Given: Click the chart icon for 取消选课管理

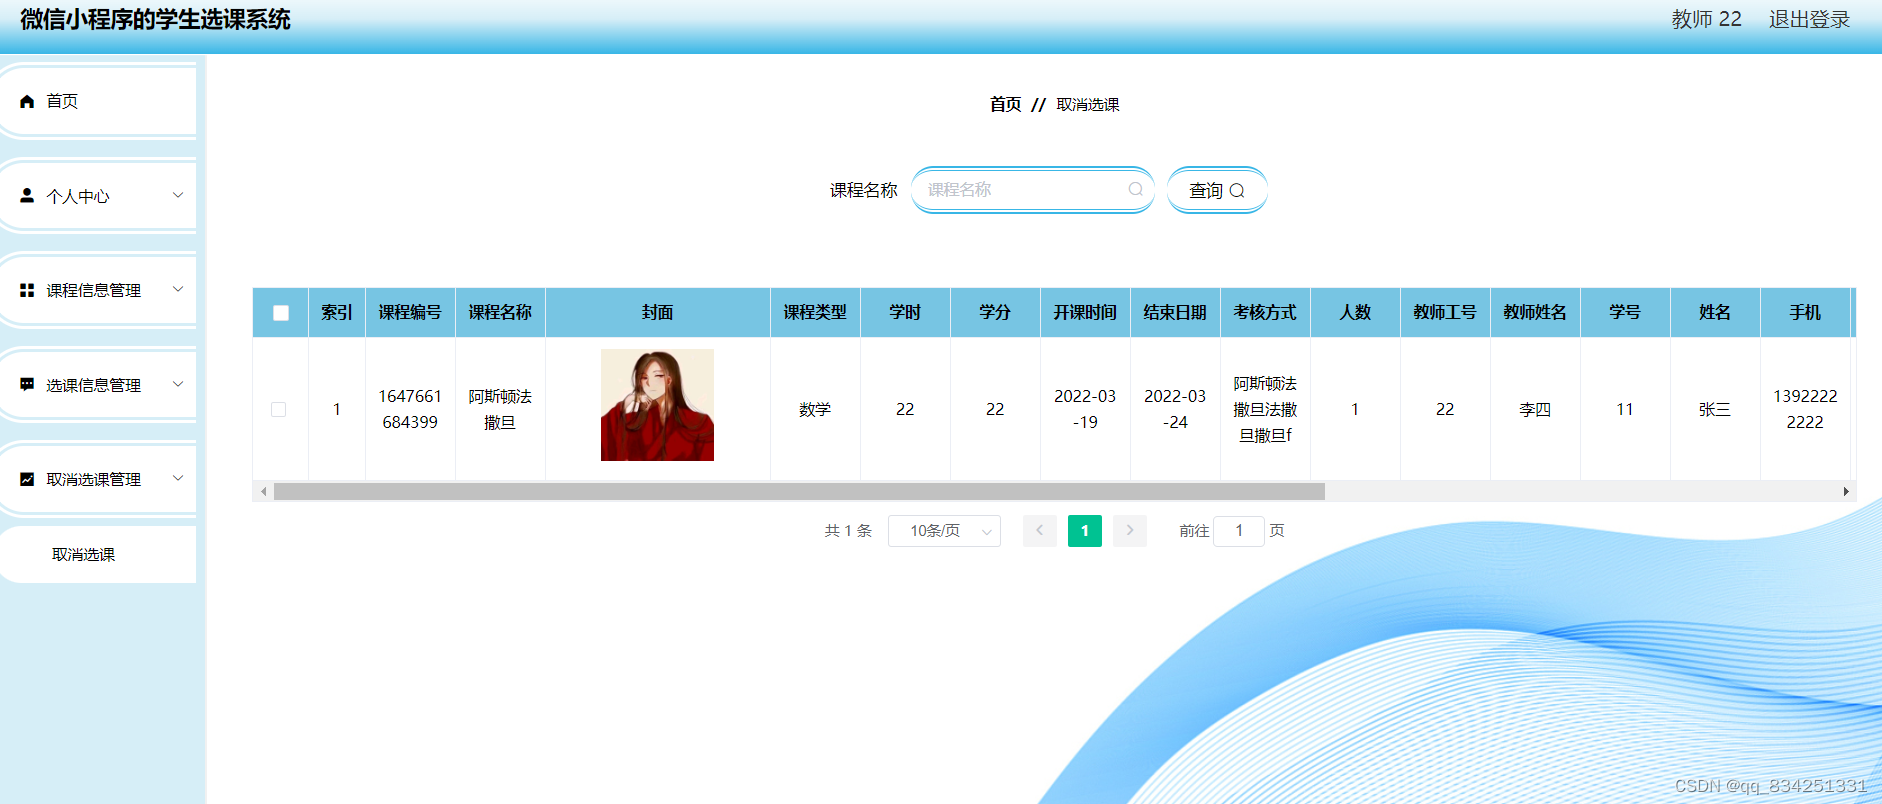Looking at the screenshot, I should 27,479.
